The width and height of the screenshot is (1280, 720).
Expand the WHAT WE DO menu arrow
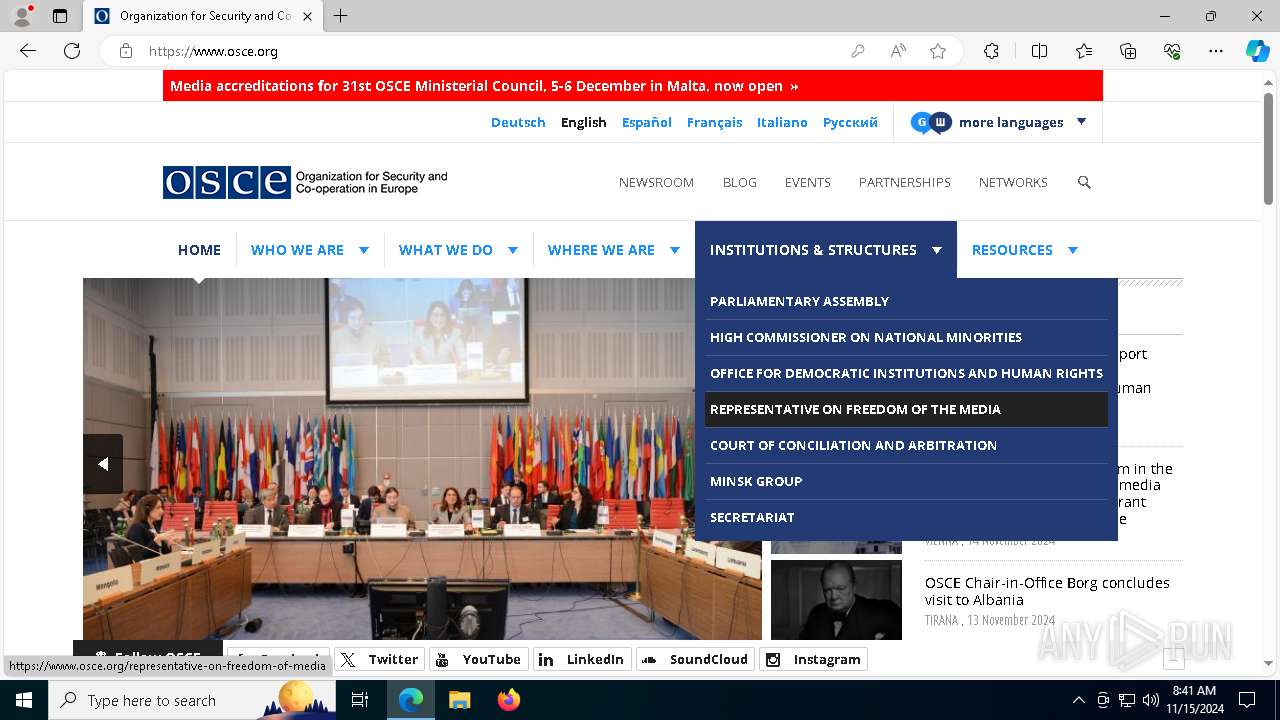[x=513, y=250]
